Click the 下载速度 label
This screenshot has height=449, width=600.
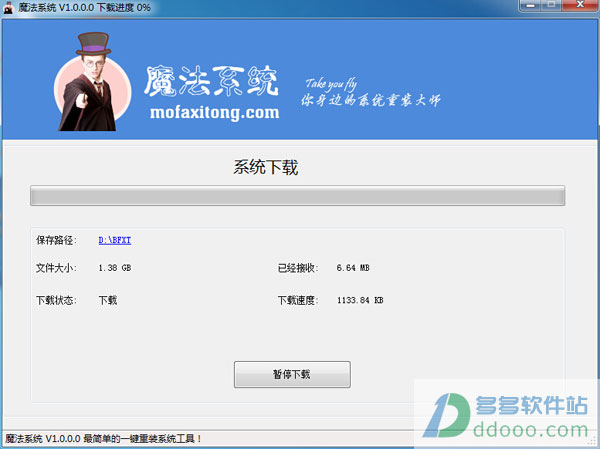point(298,300)
